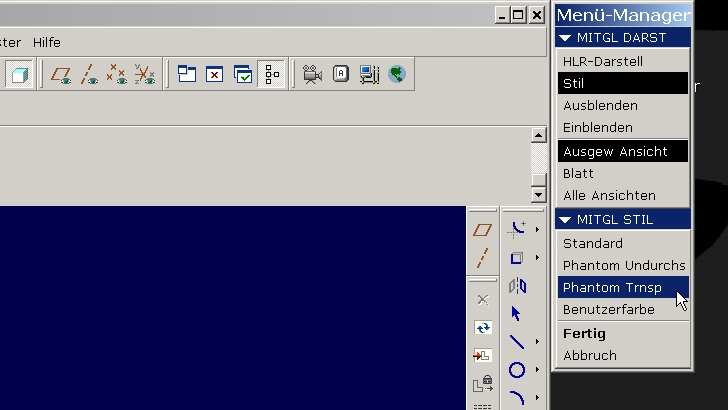
Task: Open flyout arrow beside the line tool
Action: point(537,342)
